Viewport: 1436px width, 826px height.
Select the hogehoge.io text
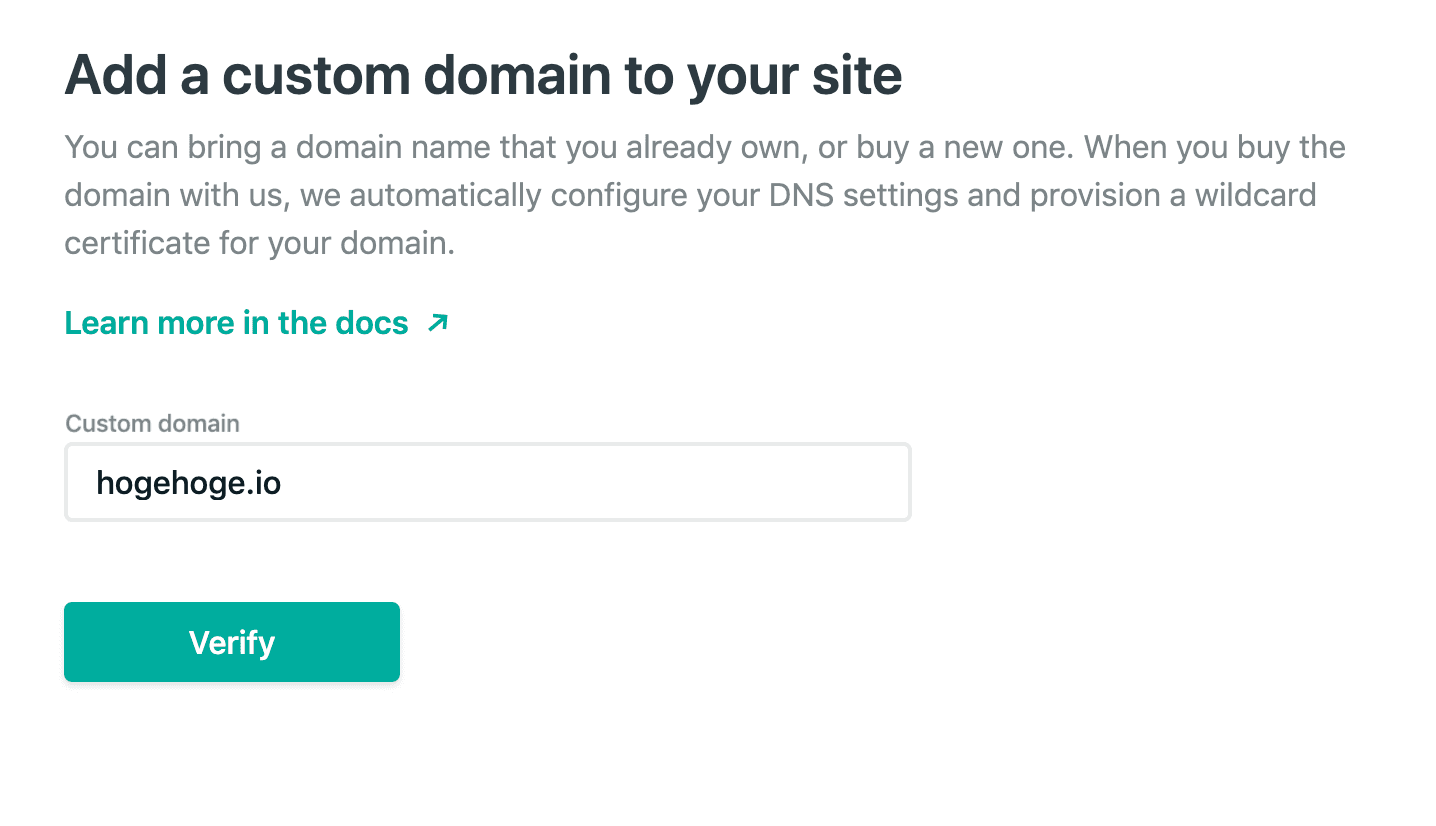point(188,482)
